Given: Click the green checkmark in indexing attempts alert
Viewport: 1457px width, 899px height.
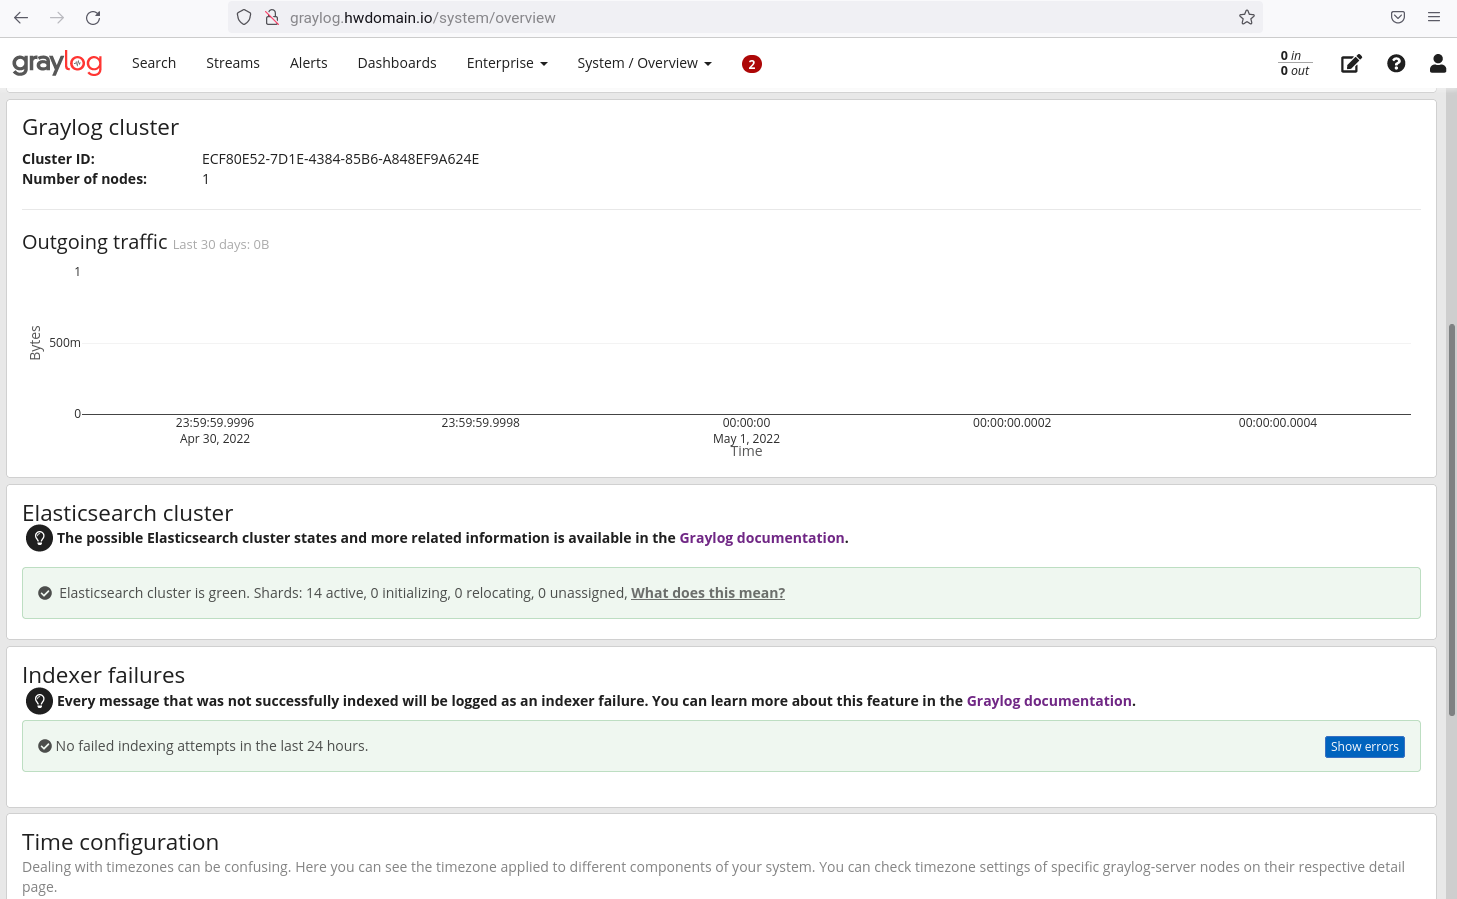Looking at the screenshot, I should [45, 746].
